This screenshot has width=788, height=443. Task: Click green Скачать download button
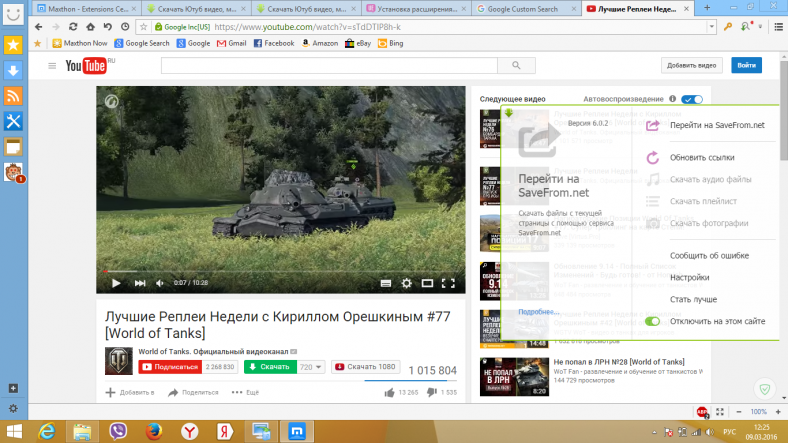point(270,367)
